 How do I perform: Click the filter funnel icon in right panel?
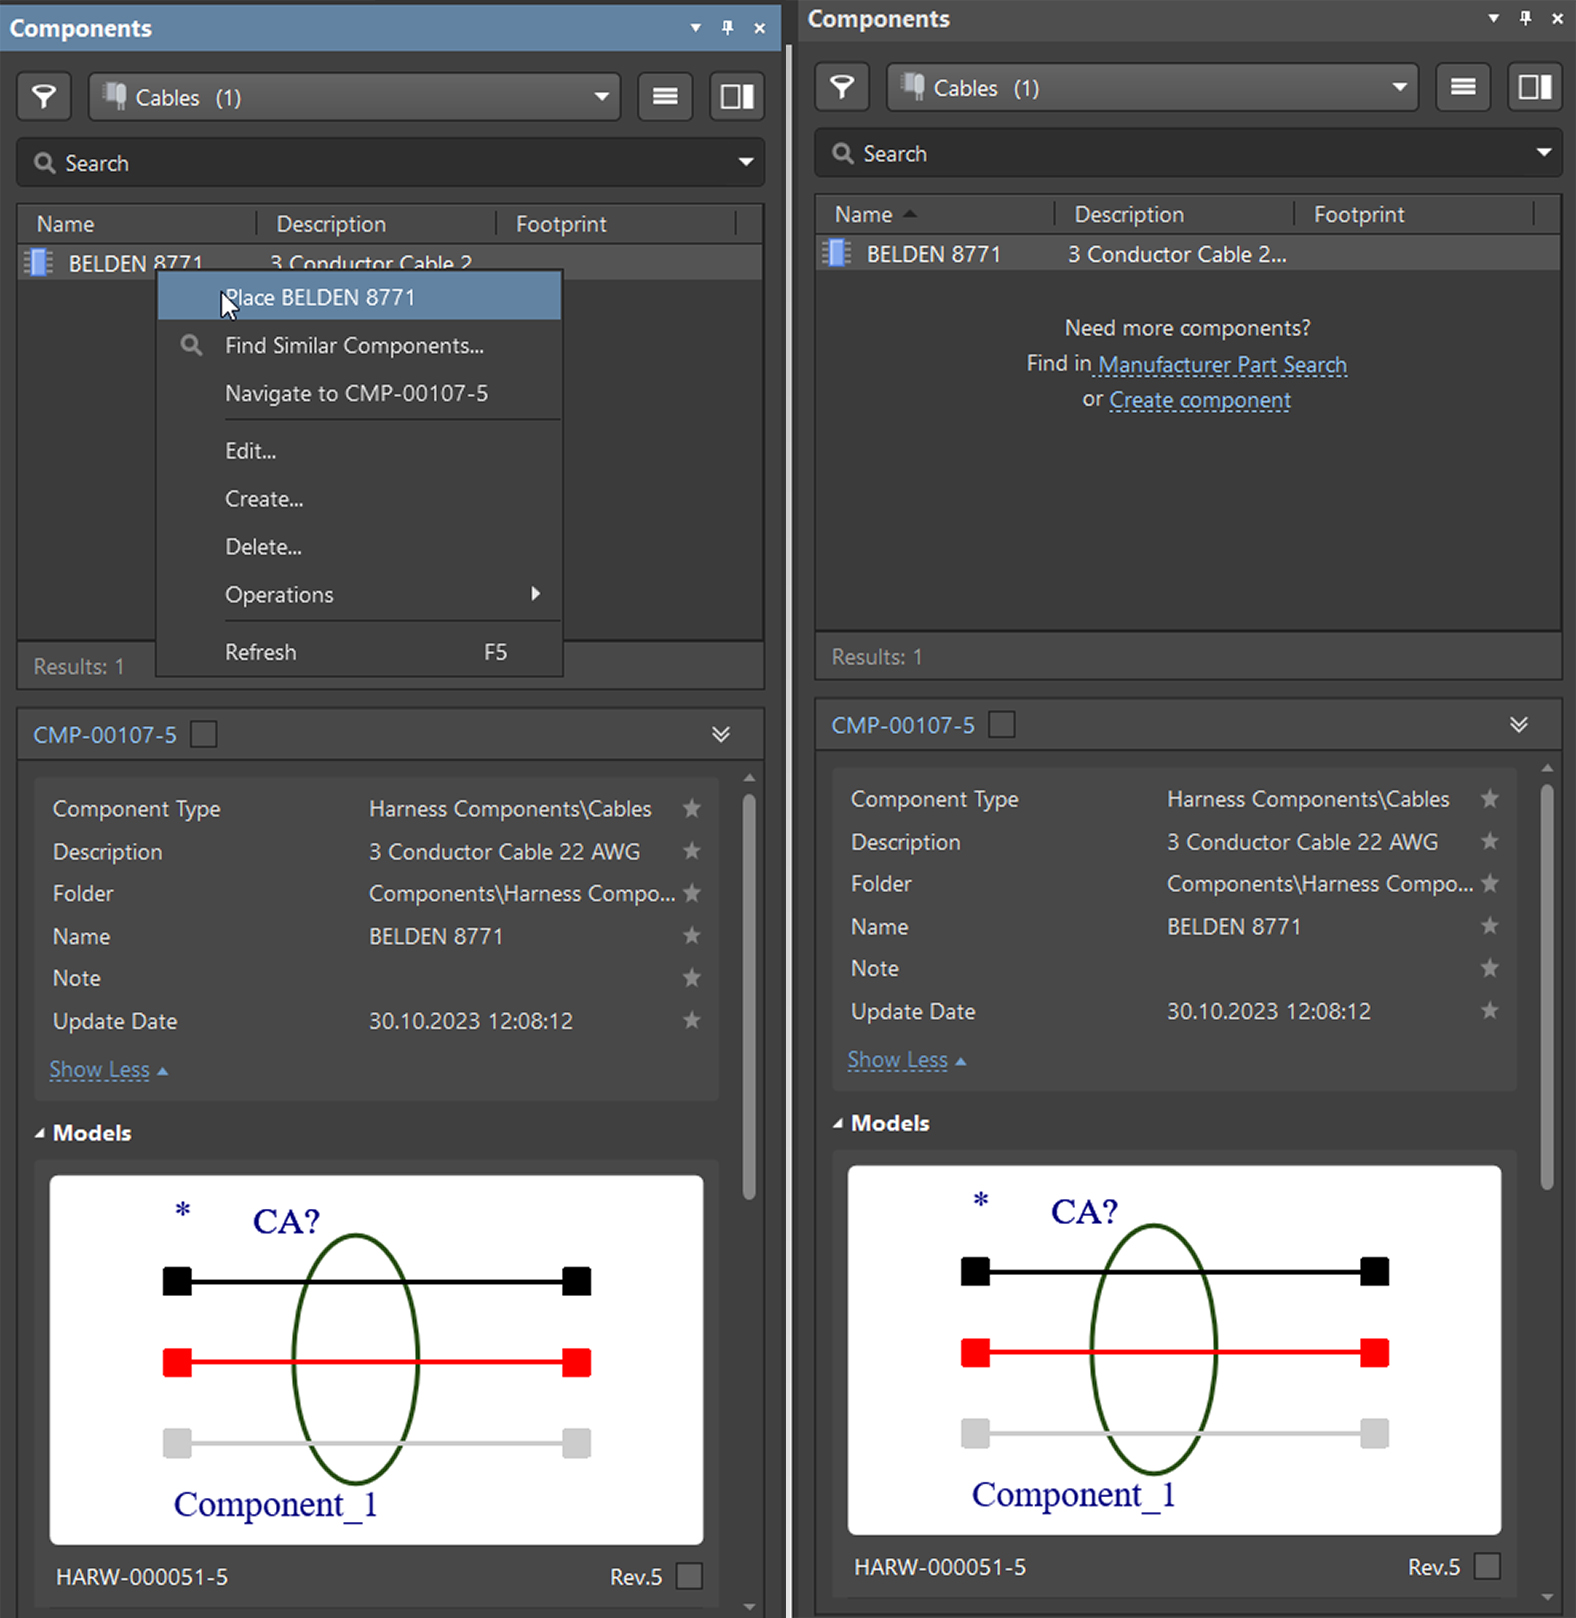842,88
